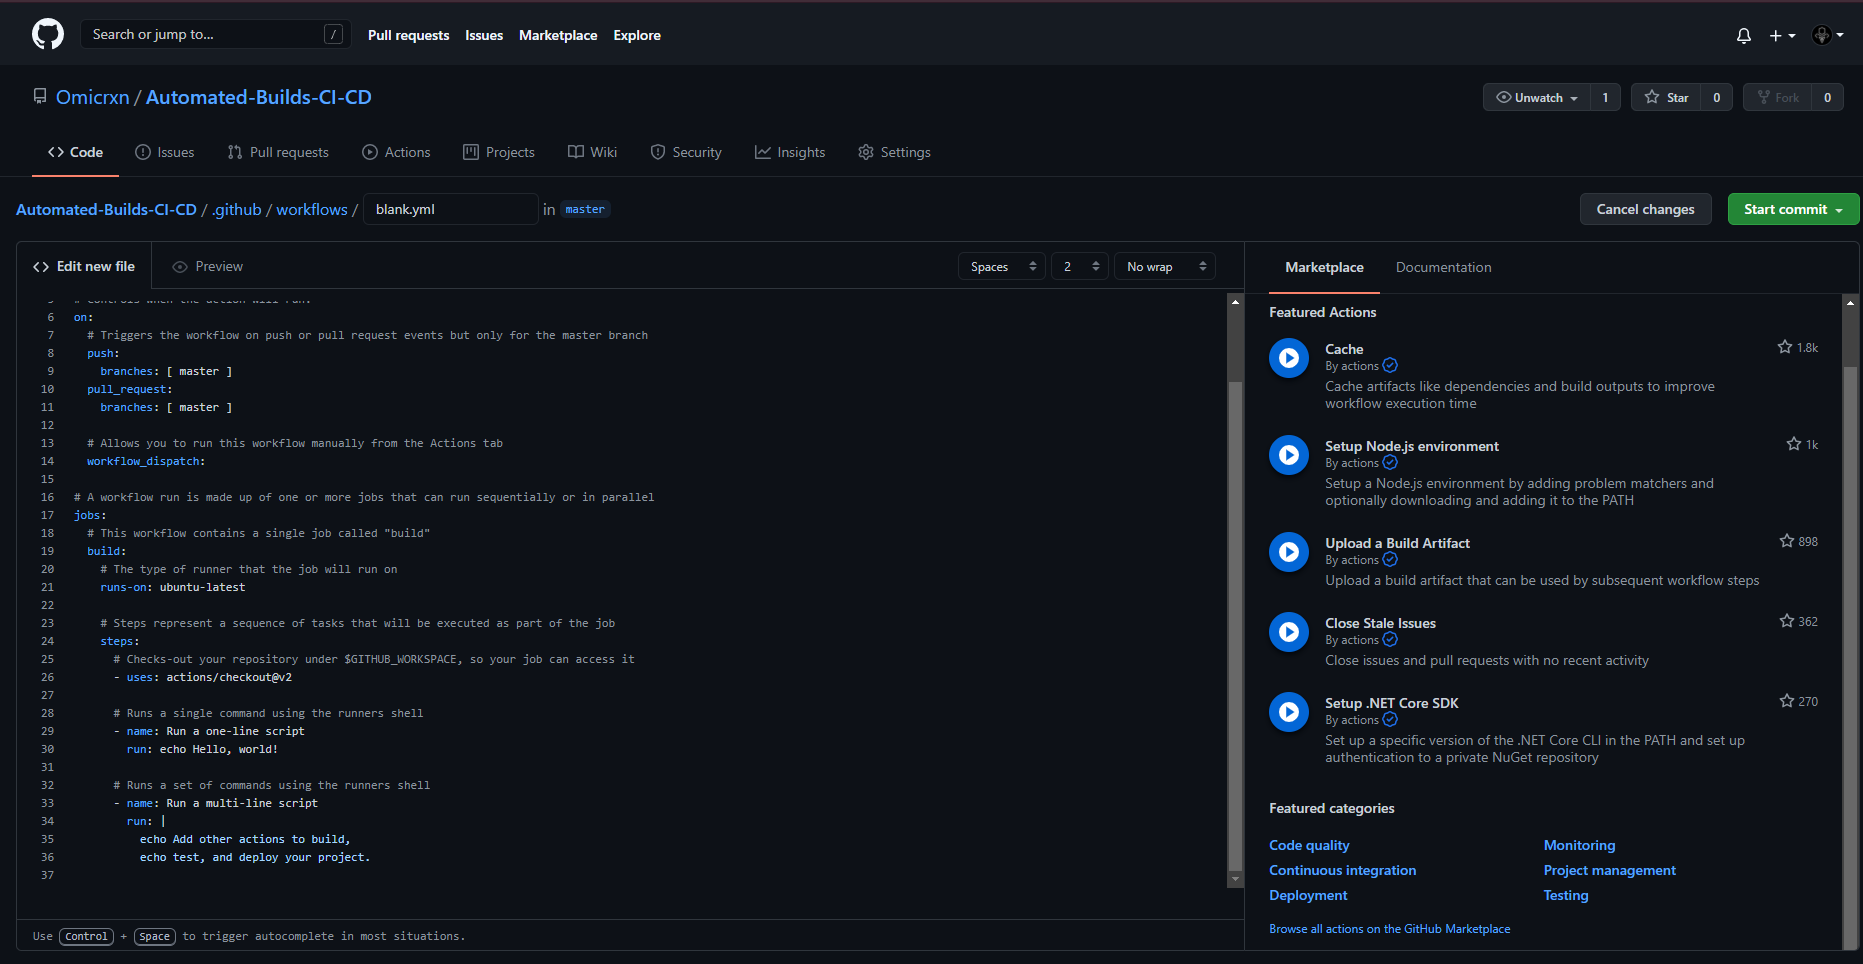The height and width of the screenshot is (964, 1863).
Task: Click the Close Stale Issues icon
Action: [x=1289, y=632]
